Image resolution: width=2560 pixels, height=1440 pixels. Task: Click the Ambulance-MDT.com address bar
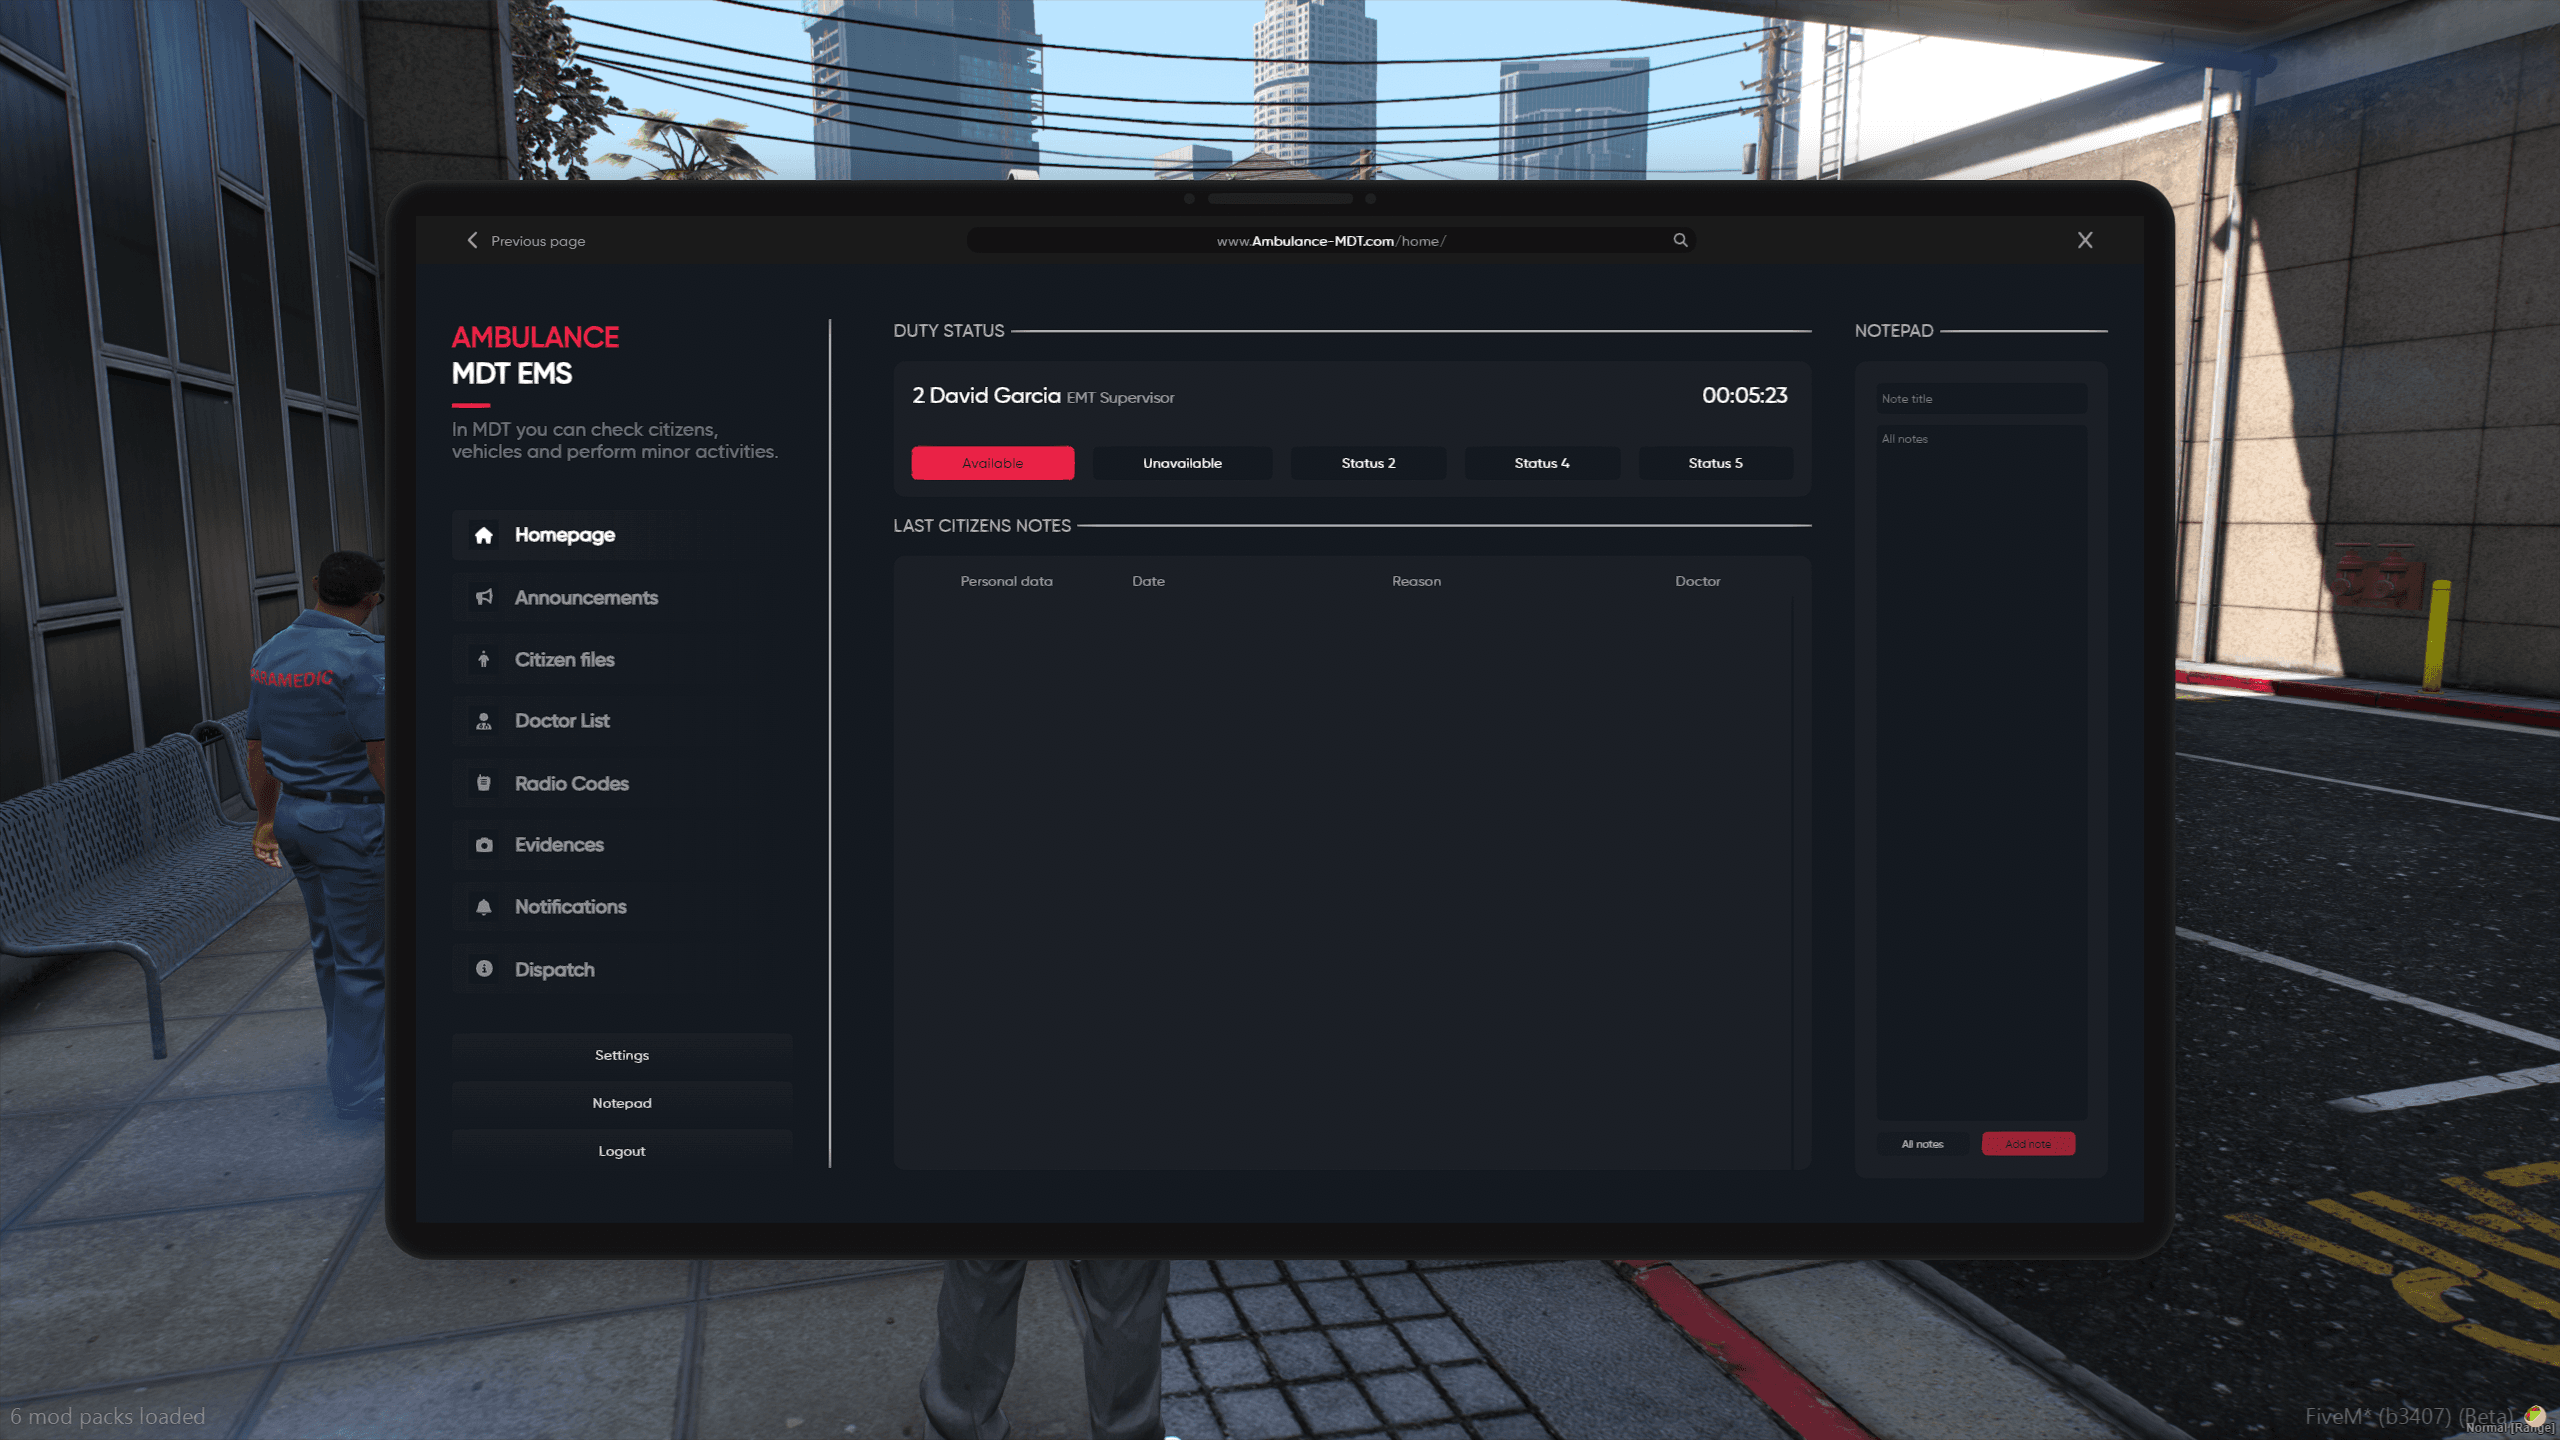1330,240
